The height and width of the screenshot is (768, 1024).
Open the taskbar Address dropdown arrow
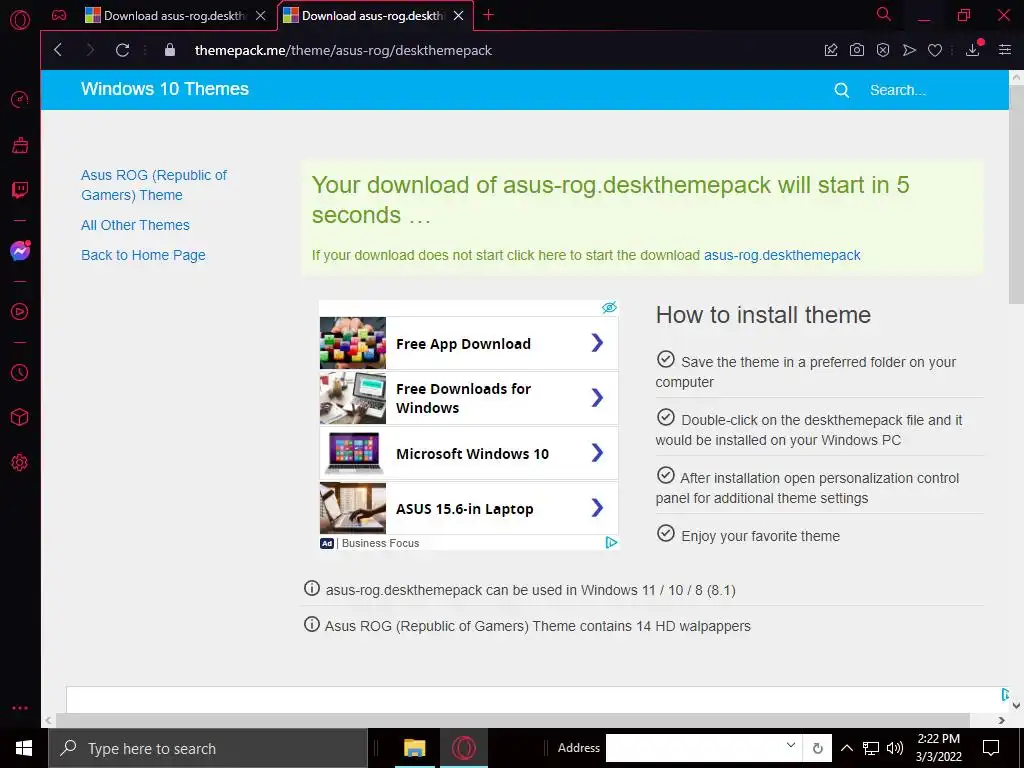click(791, 746)
